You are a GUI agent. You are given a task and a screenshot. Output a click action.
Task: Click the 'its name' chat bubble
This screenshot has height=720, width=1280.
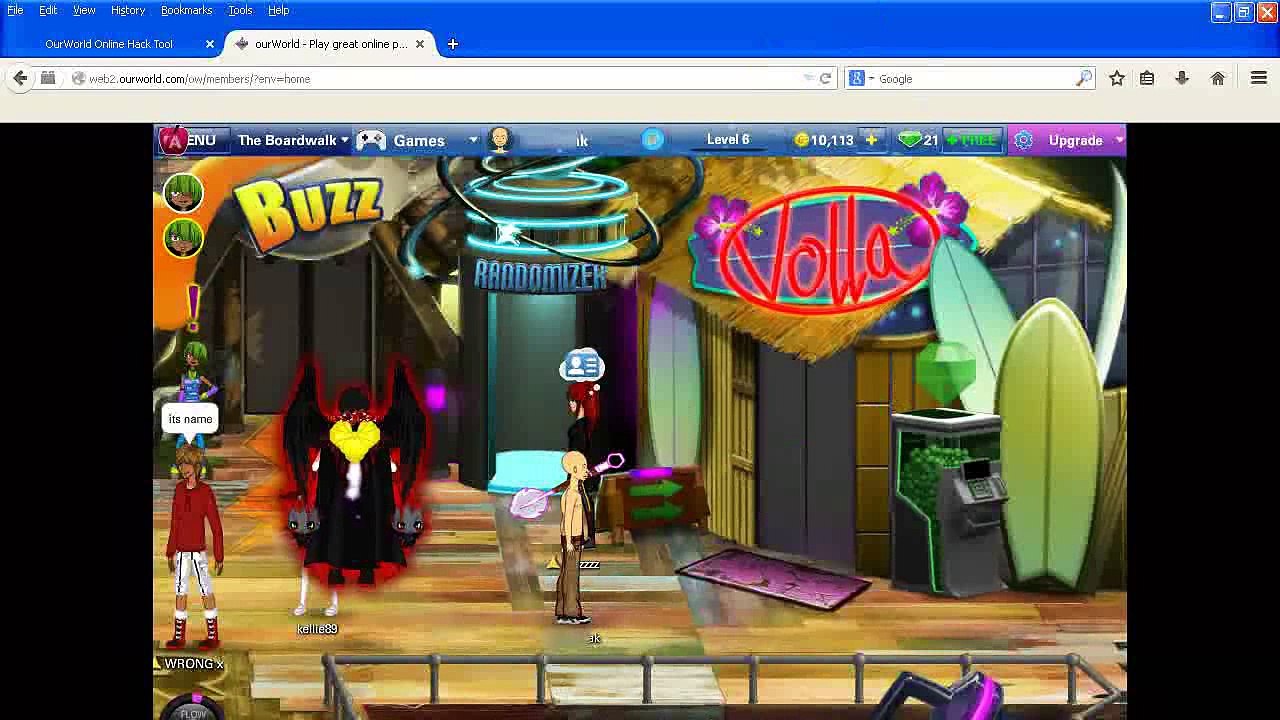(190, 419)
